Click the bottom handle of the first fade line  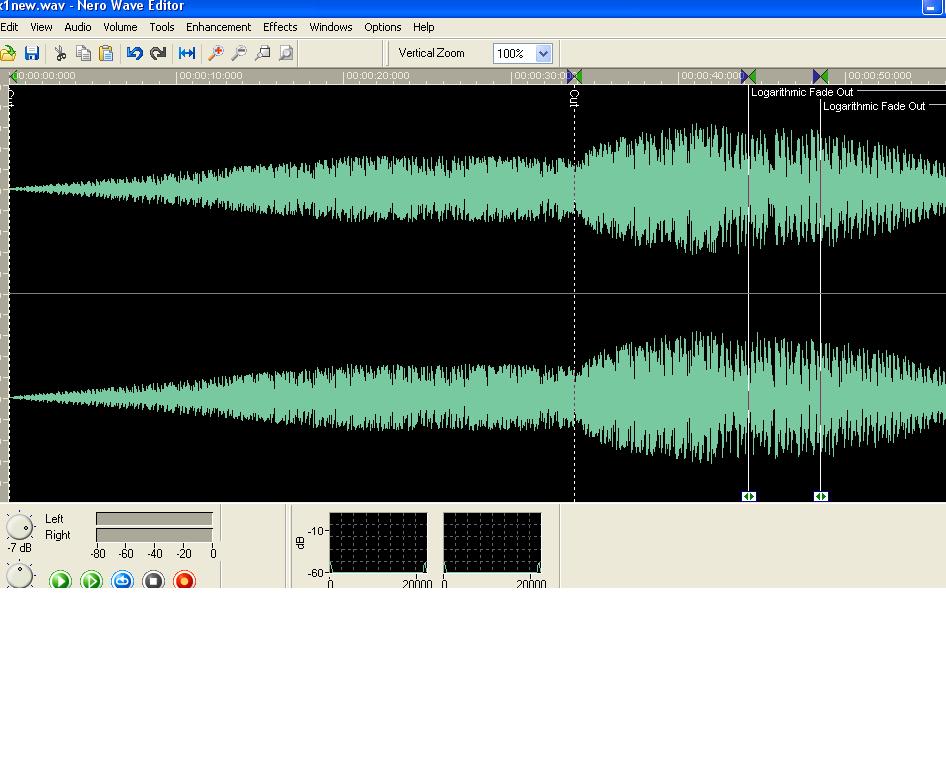(x=749, y=496)
